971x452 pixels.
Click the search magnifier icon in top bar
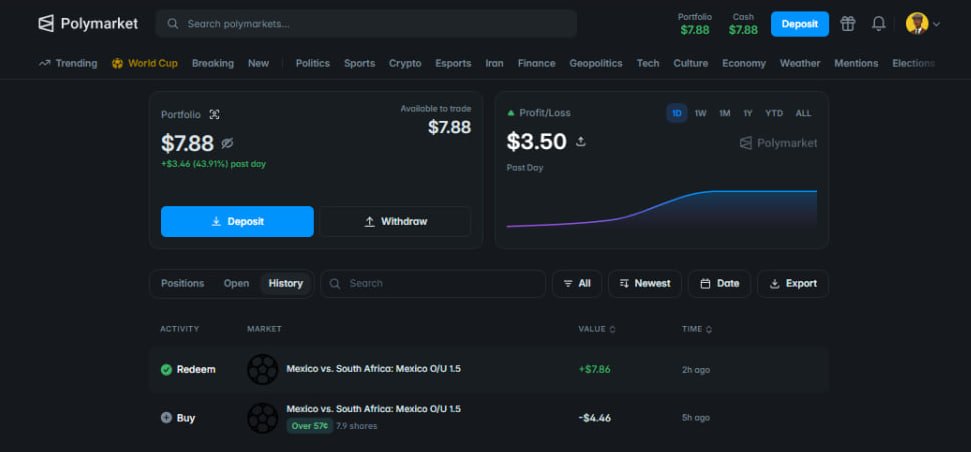point(173,24)
